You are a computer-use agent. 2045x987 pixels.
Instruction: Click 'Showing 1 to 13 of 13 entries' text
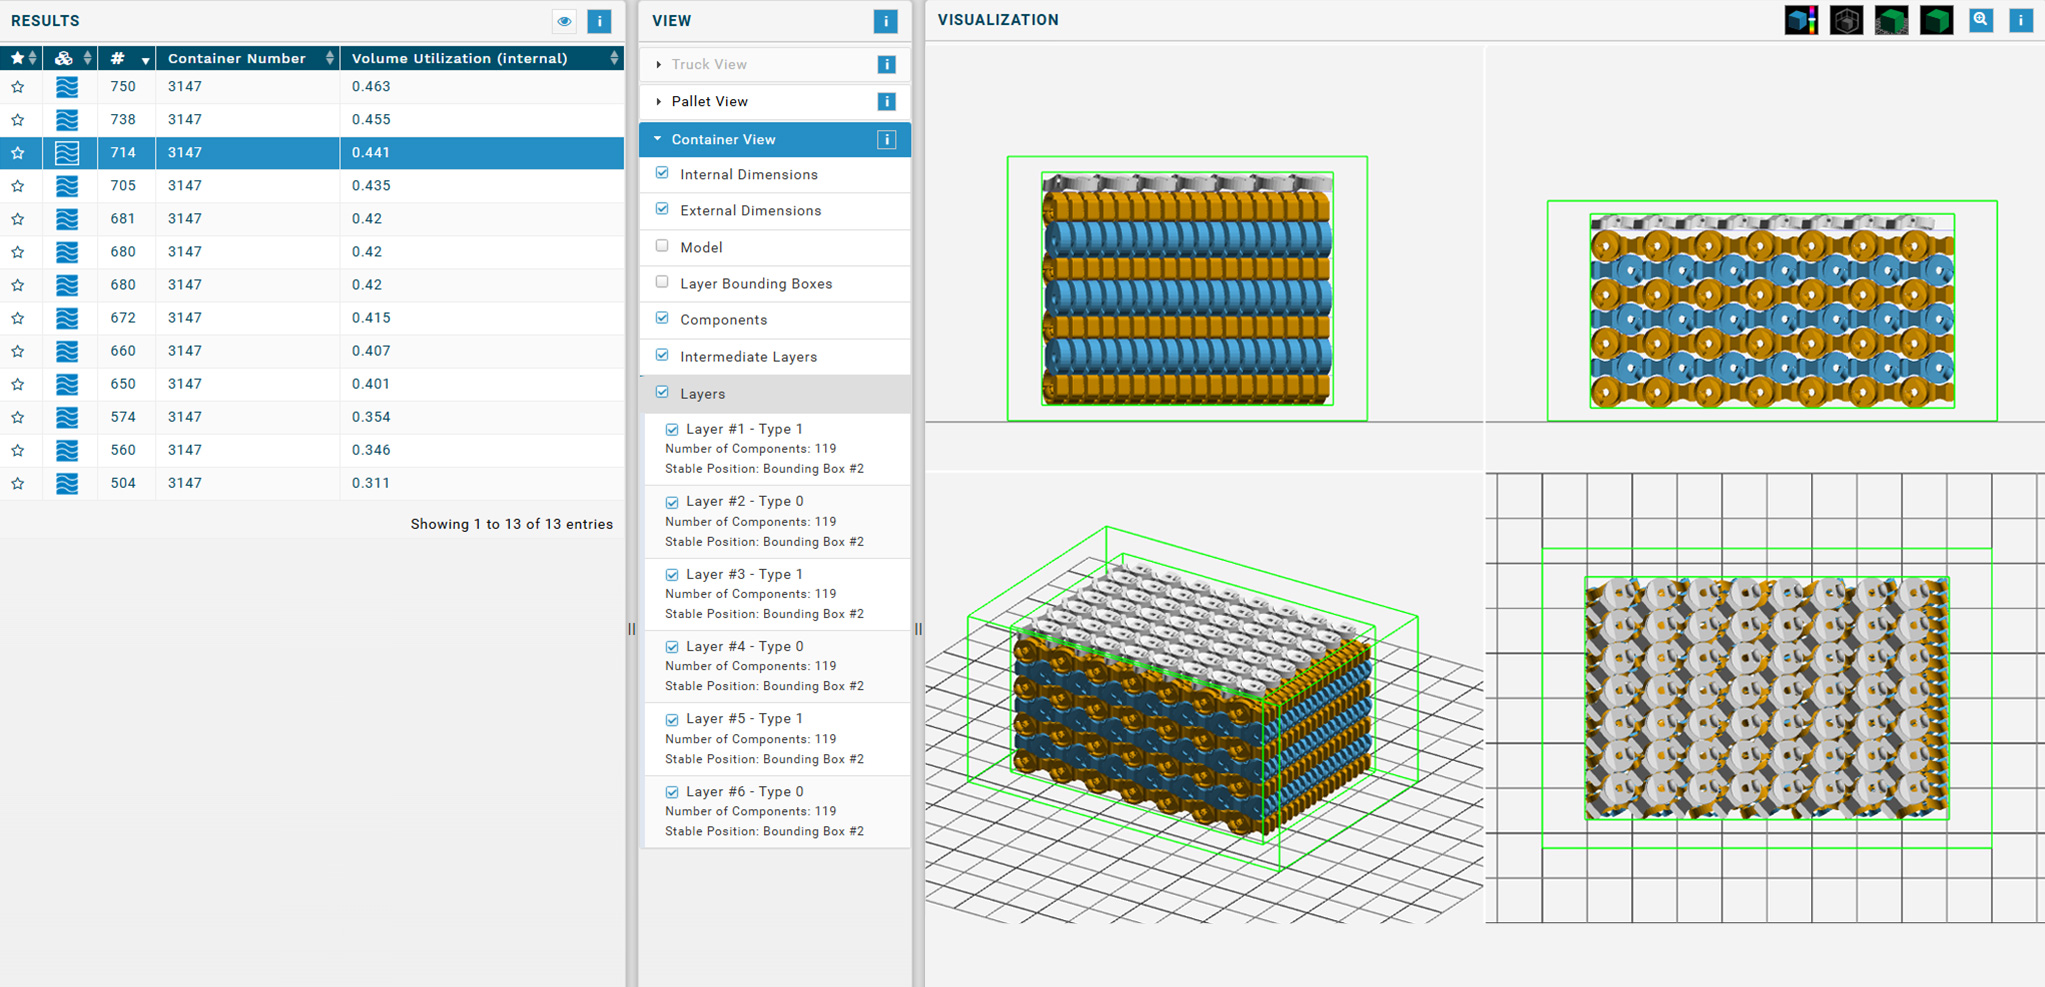511,524
